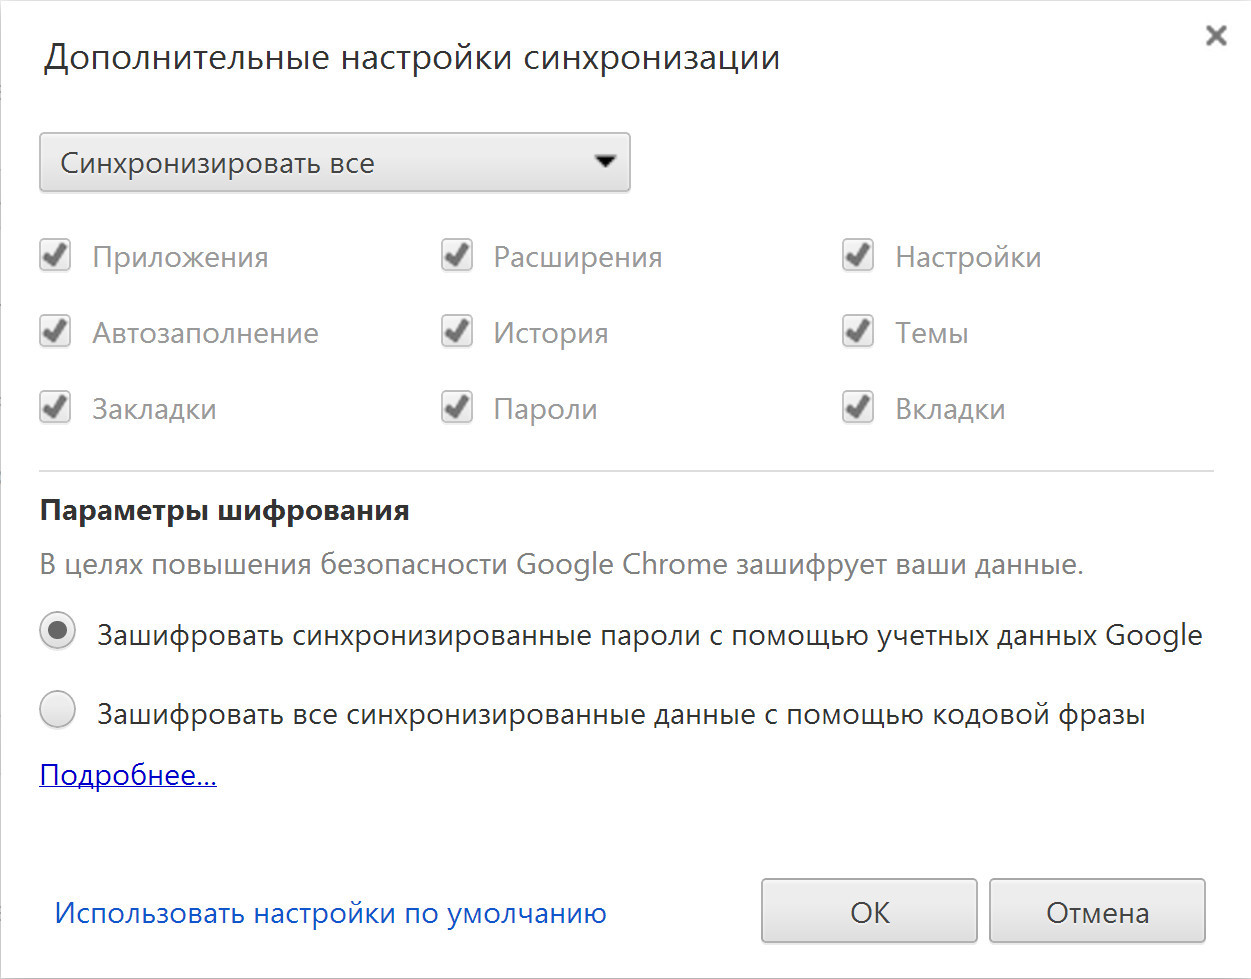Toggle the 'Приложения' checkbox
1251x979 pixels.
[x=55, y=256]
